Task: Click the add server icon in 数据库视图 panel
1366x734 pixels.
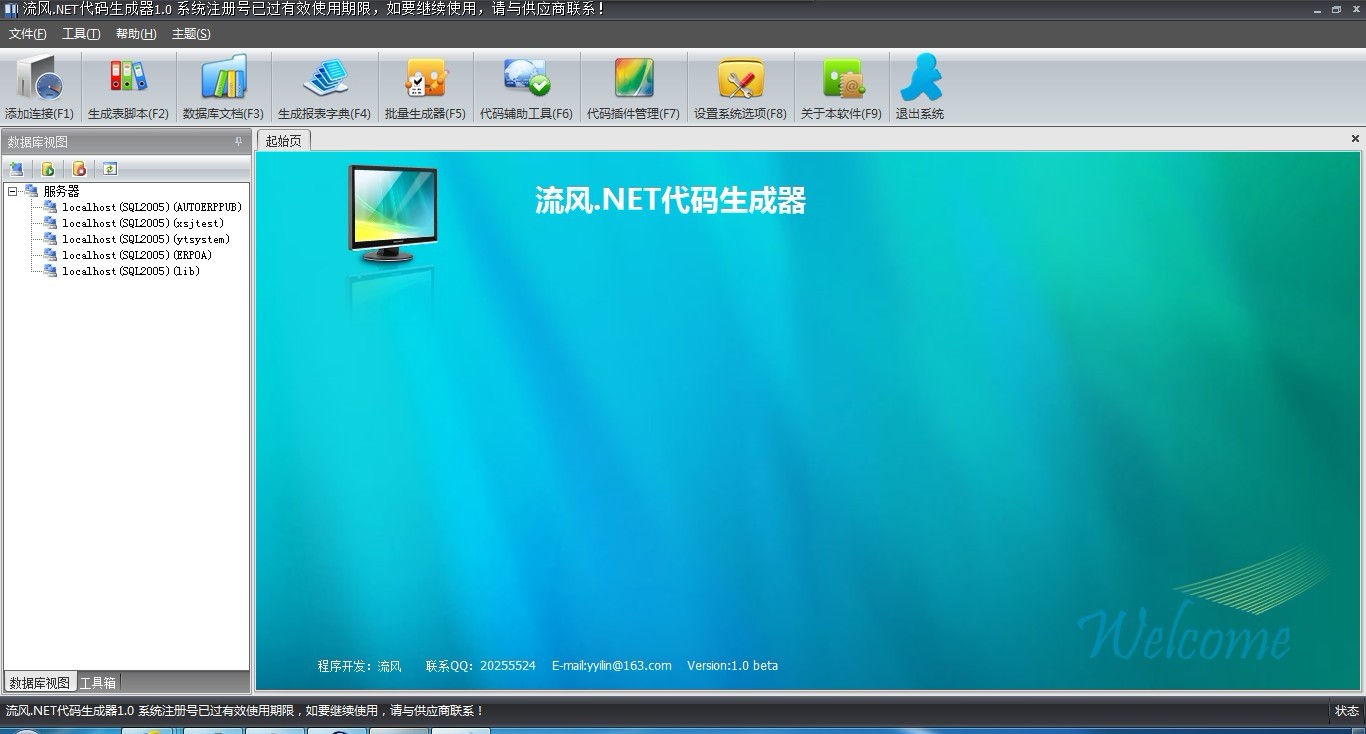Action: point(16,169)
